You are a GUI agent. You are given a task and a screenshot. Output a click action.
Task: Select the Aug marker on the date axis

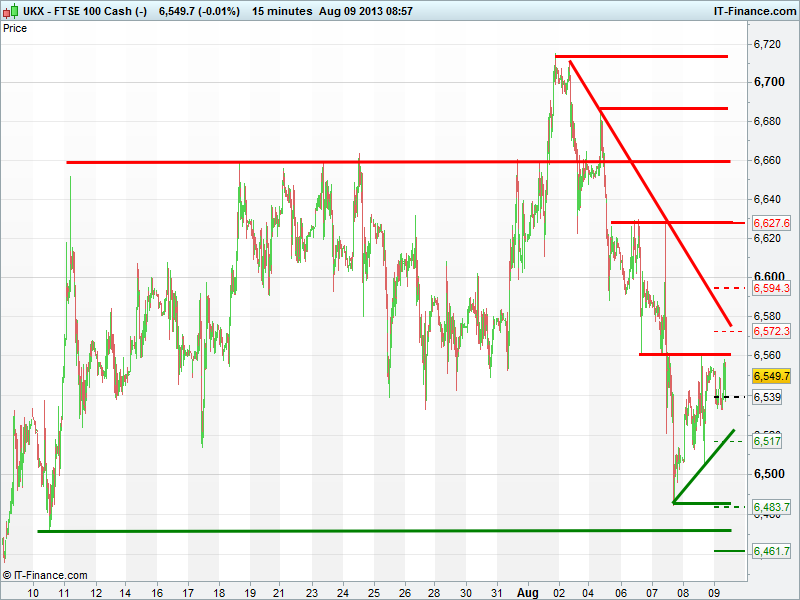point(528,592)
